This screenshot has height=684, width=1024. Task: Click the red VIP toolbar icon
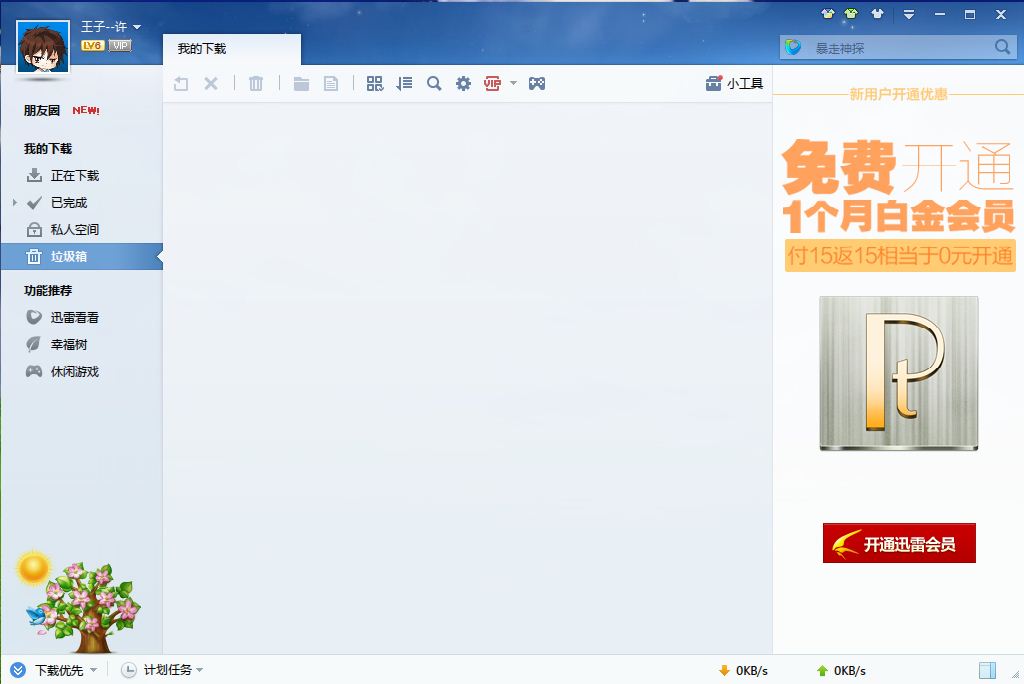tap(492, 84)
